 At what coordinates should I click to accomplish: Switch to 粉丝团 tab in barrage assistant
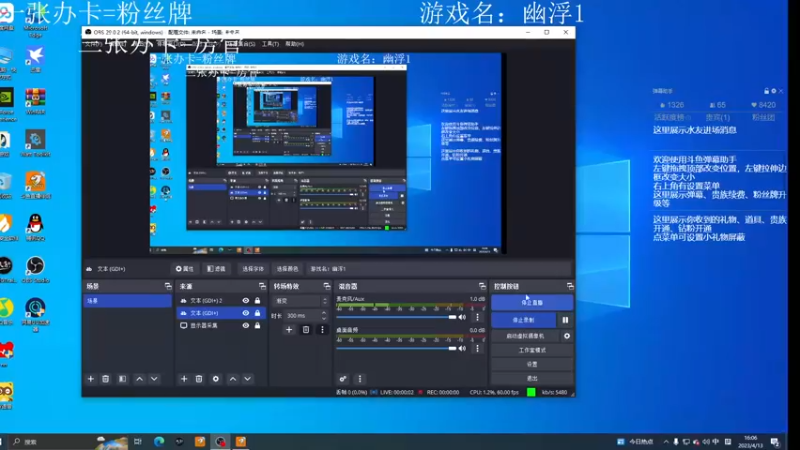point(763,118)
